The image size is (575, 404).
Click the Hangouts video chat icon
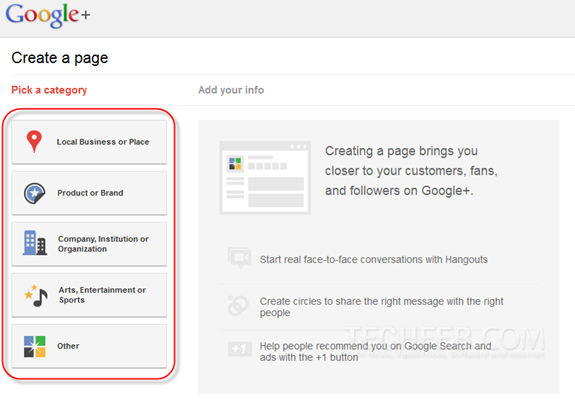[x=239, y=258]
